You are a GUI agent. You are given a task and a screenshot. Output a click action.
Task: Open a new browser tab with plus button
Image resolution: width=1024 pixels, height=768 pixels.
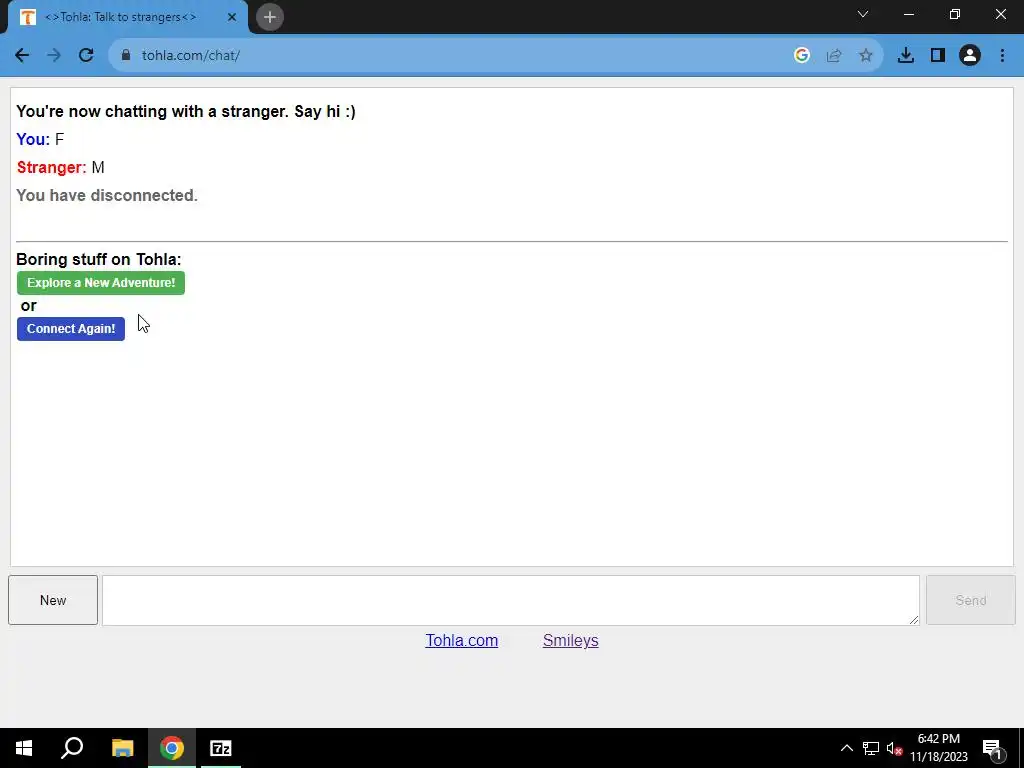(x=270, y=17)
